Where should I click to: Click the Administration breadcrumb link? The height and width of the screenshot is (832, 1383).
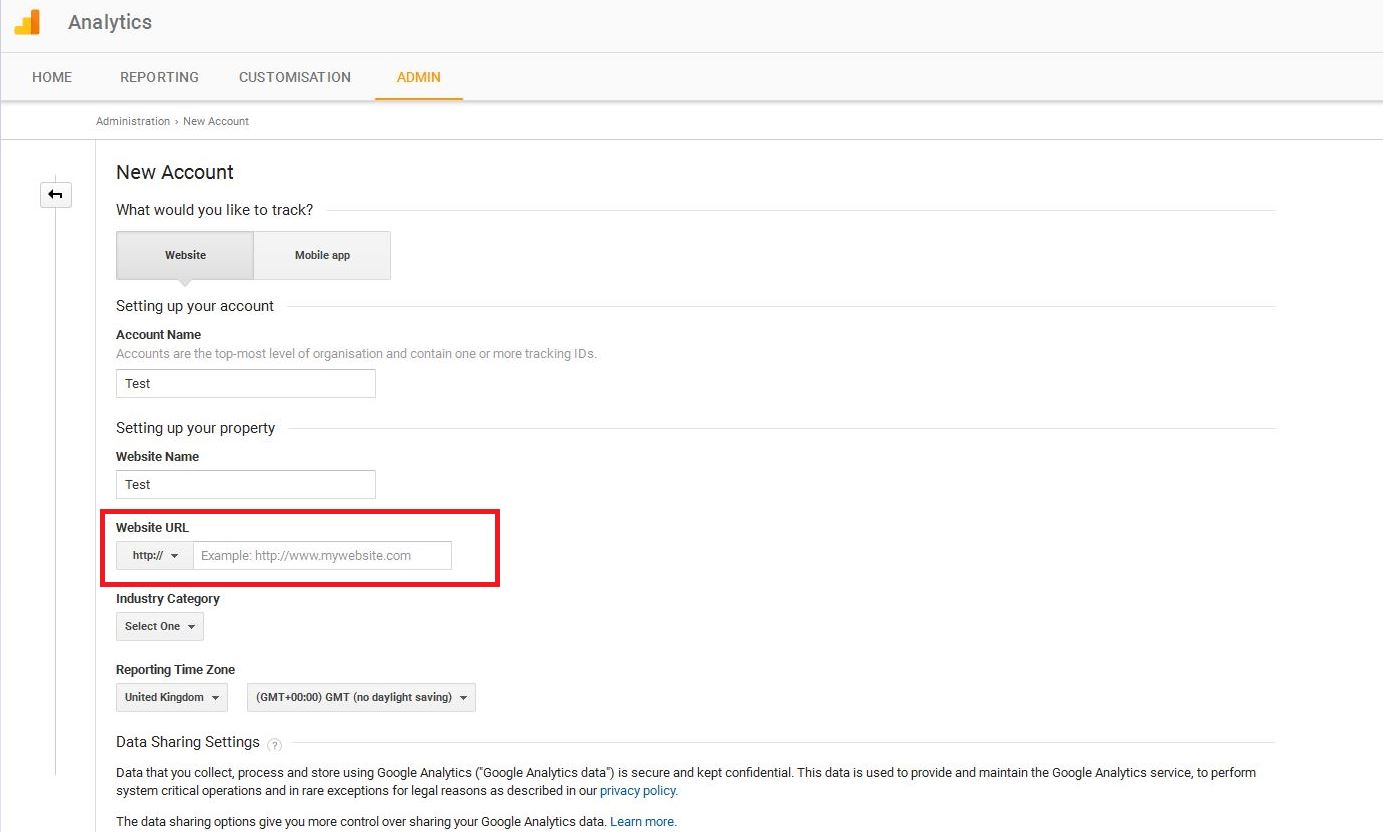click(133, 121)
